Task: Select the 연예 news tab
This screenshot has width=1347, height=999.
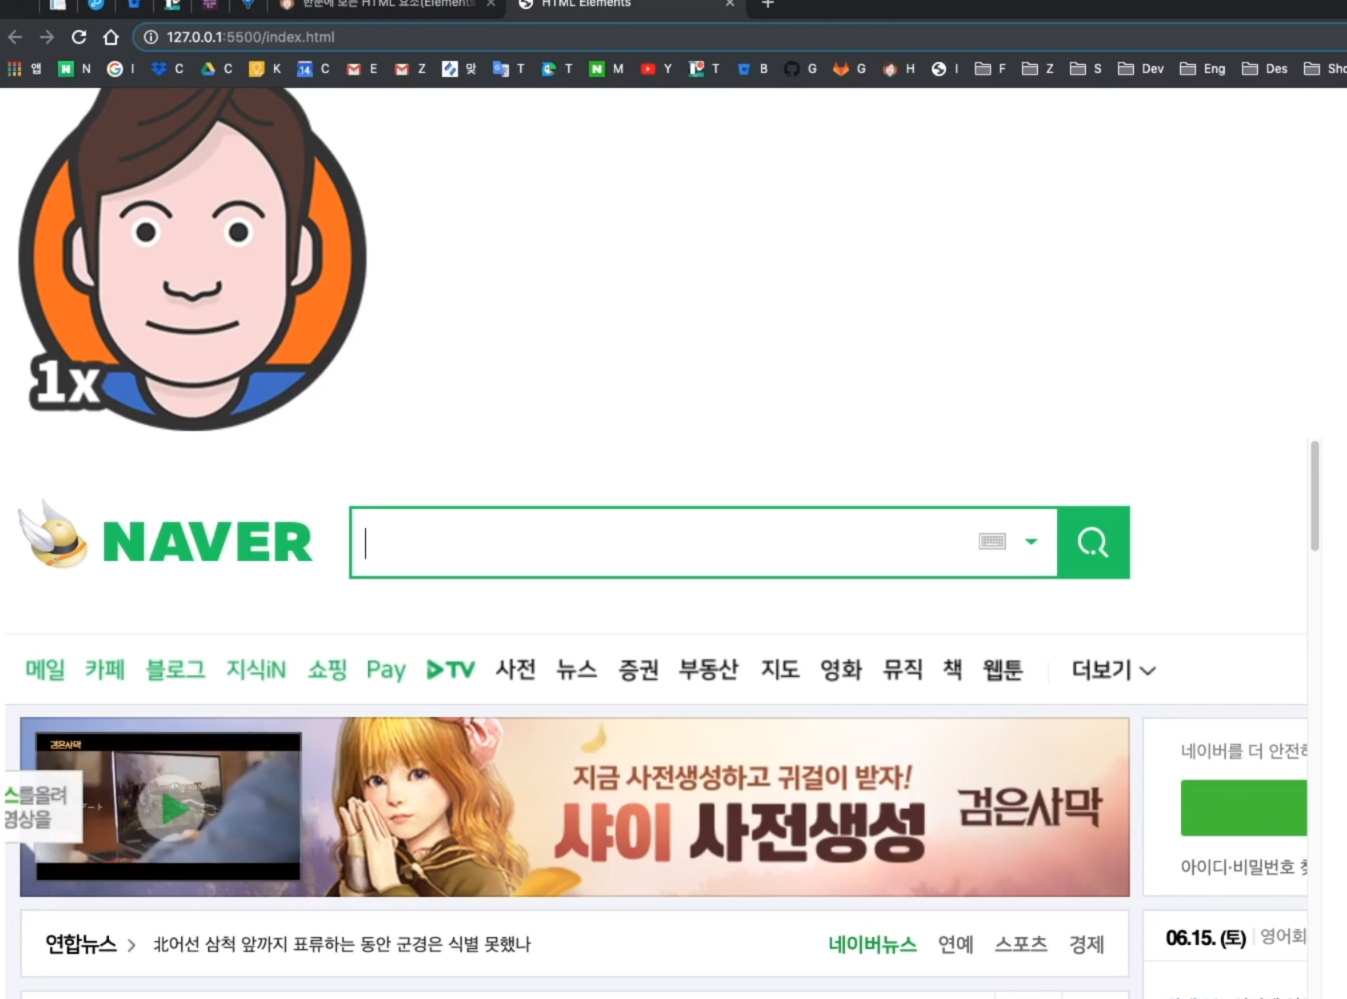Action: [x=956, y=944]
